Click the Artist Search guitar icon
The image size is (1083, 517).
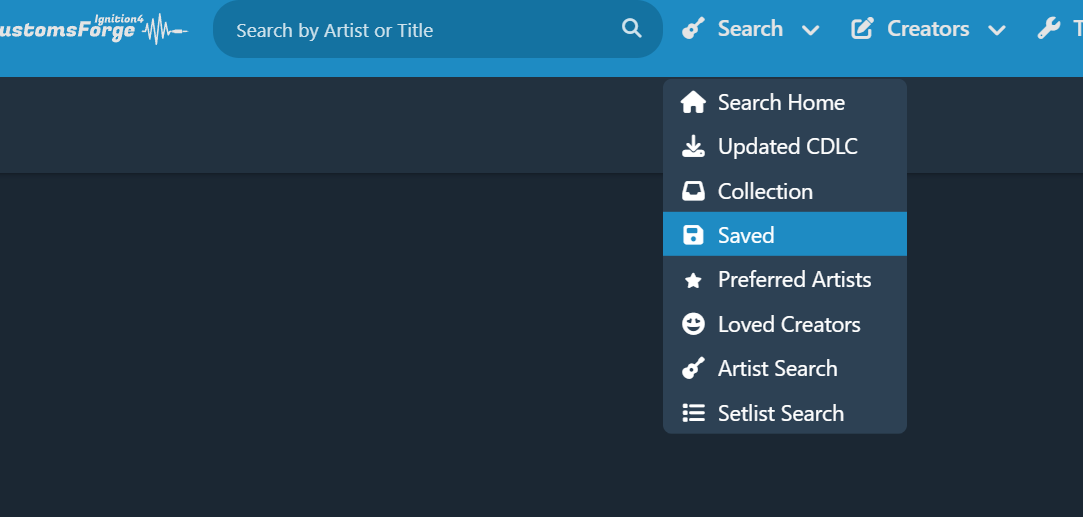[x=693, y=368]
